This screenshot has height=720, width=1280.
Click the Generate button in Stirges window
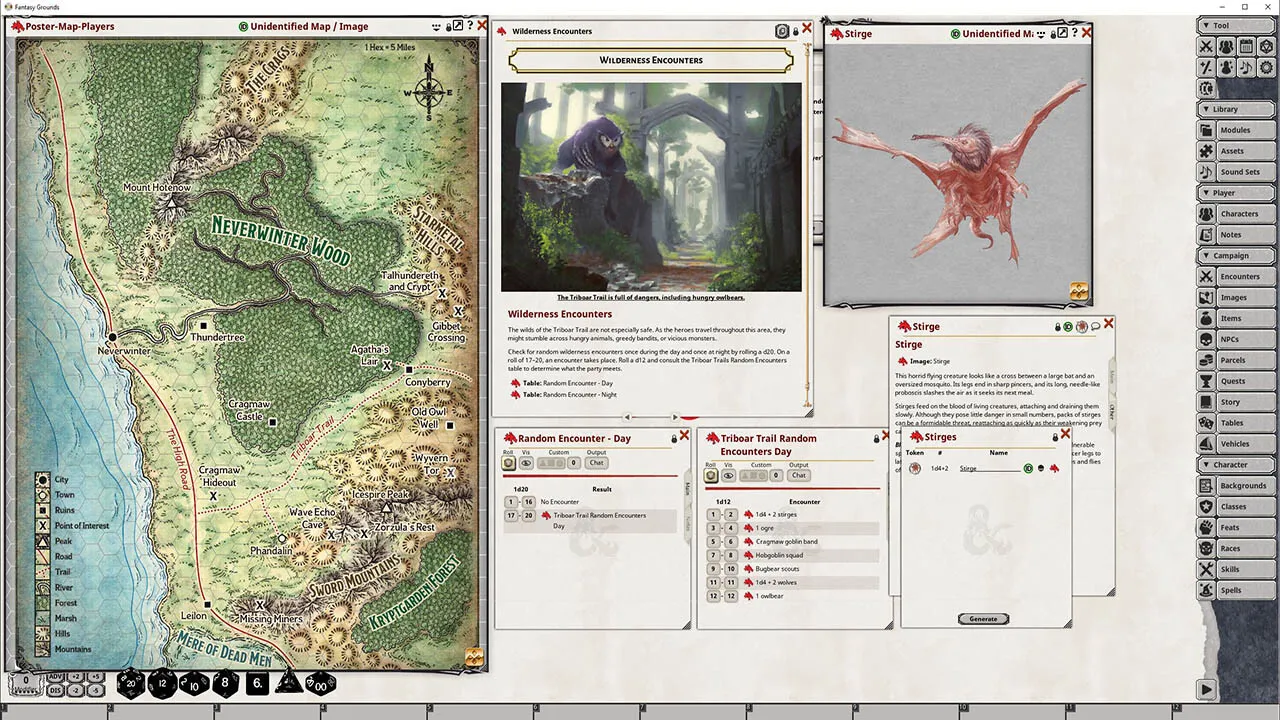click(983, 619)
